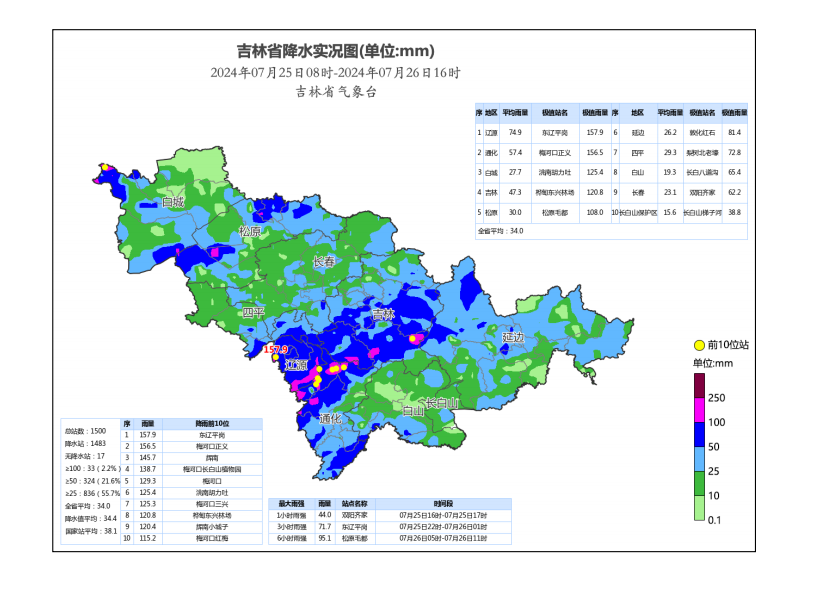Viewport: 834px width, 596px height.
Task: Click the red 157.9 peak value label
Action: (x=275, y=350)
